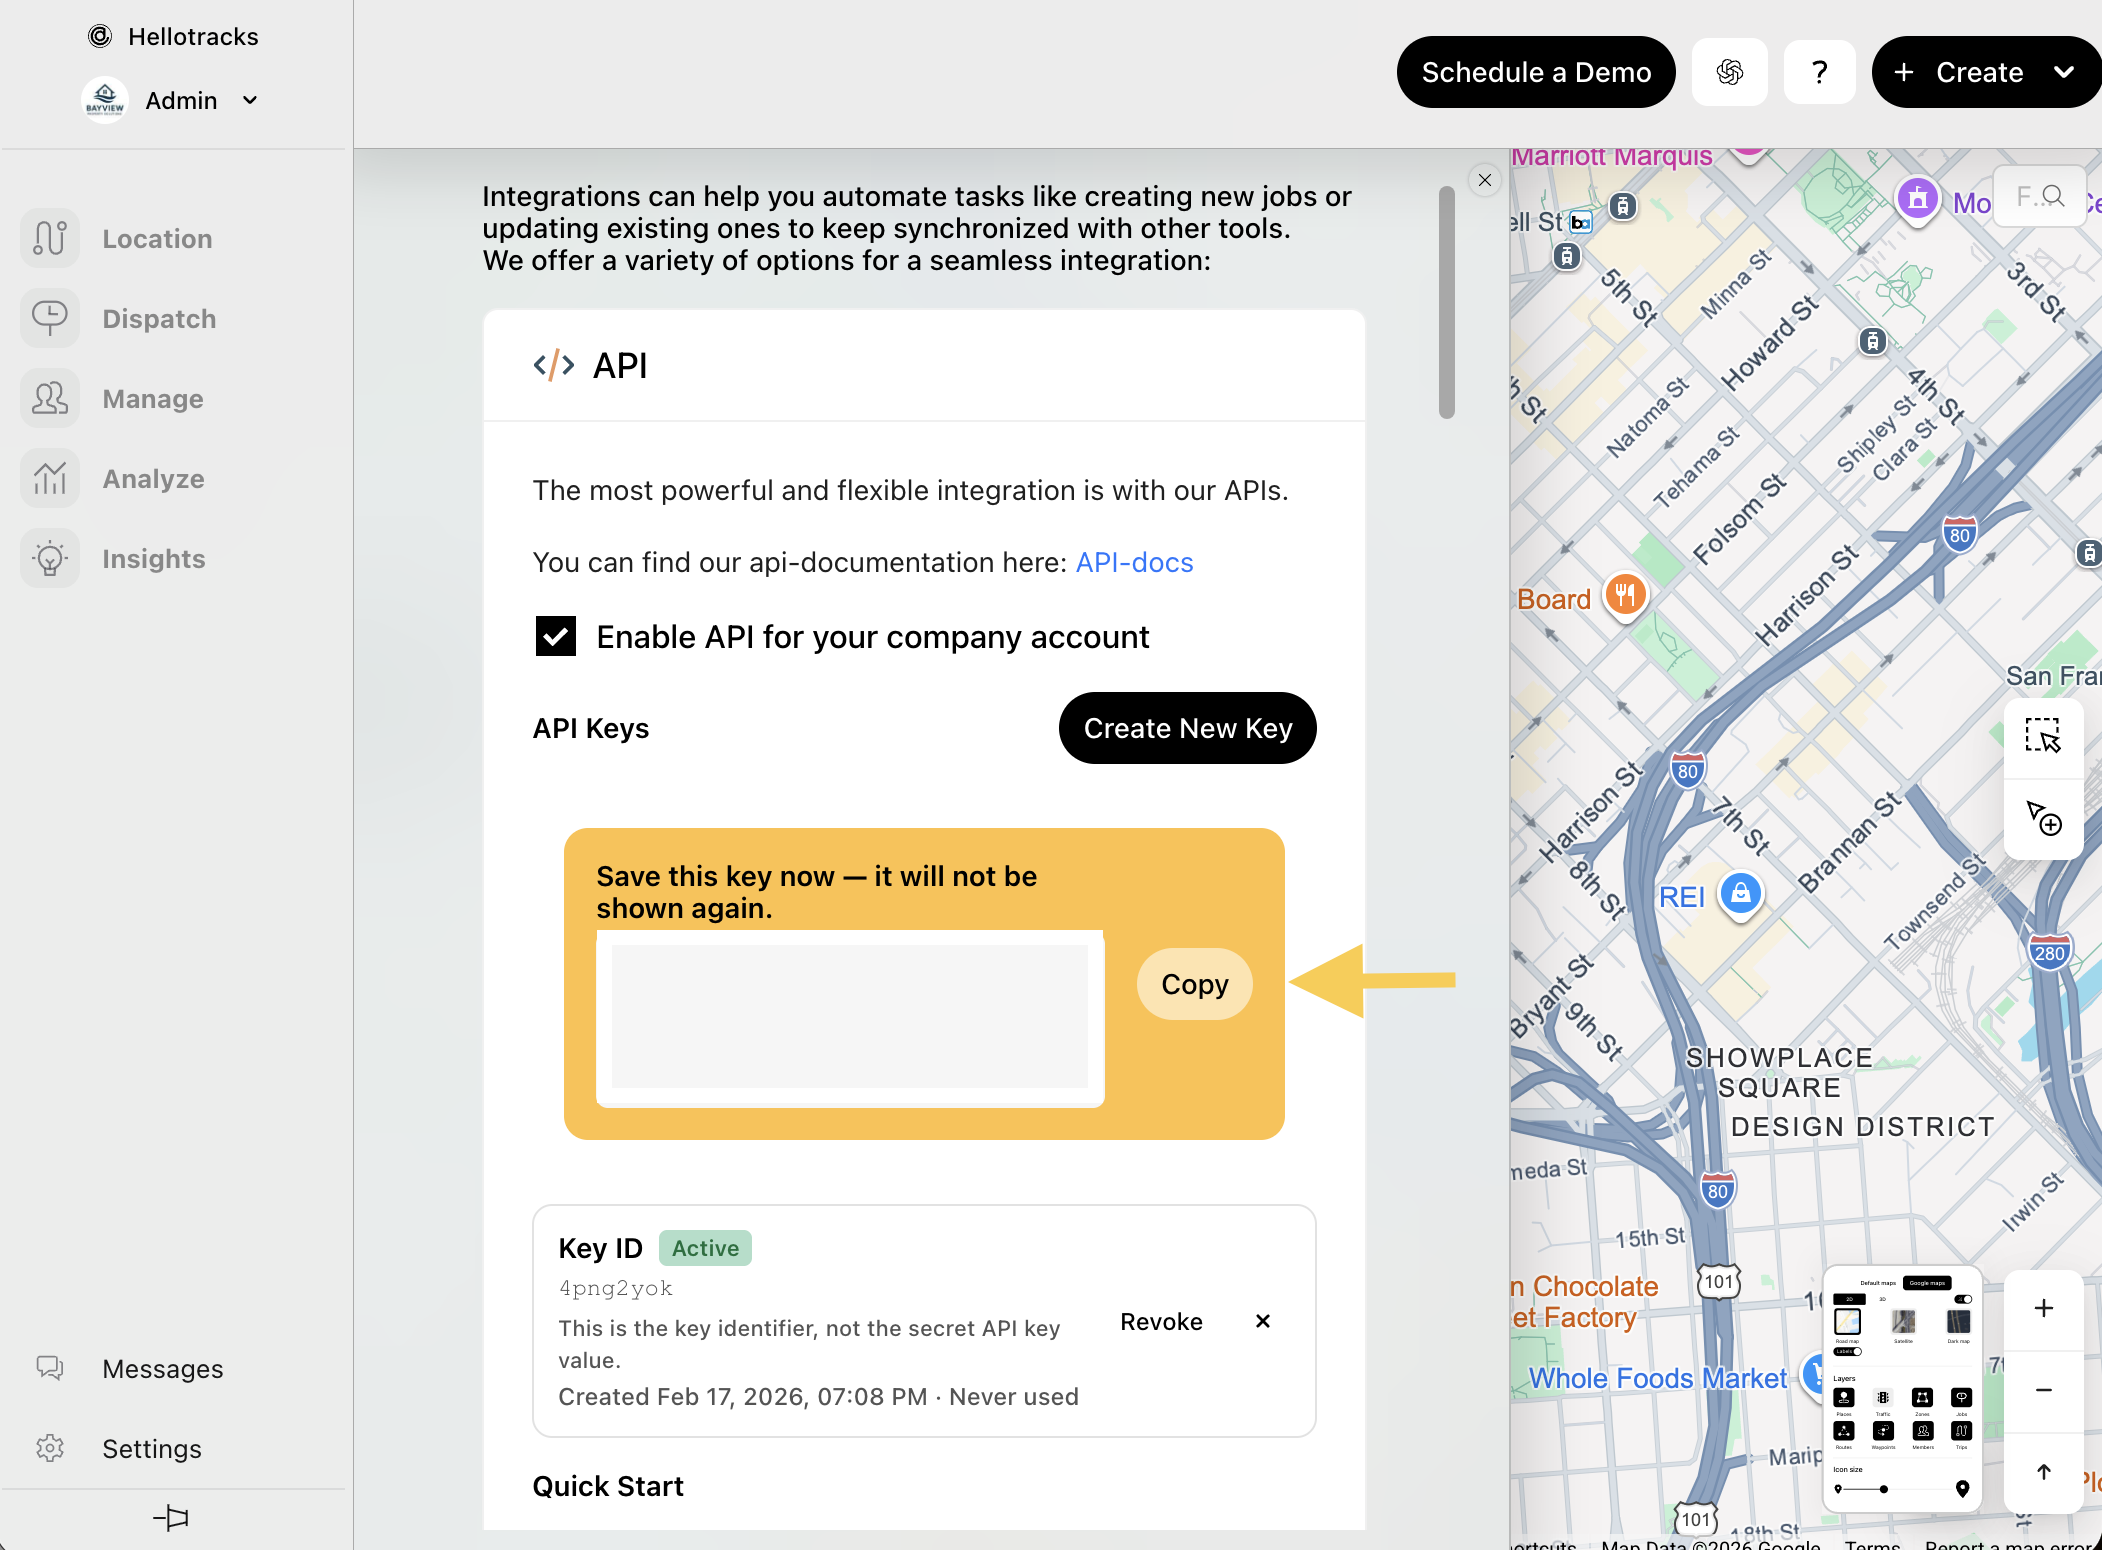
Task: Activate the map area selection tool
Action: 2043,736
